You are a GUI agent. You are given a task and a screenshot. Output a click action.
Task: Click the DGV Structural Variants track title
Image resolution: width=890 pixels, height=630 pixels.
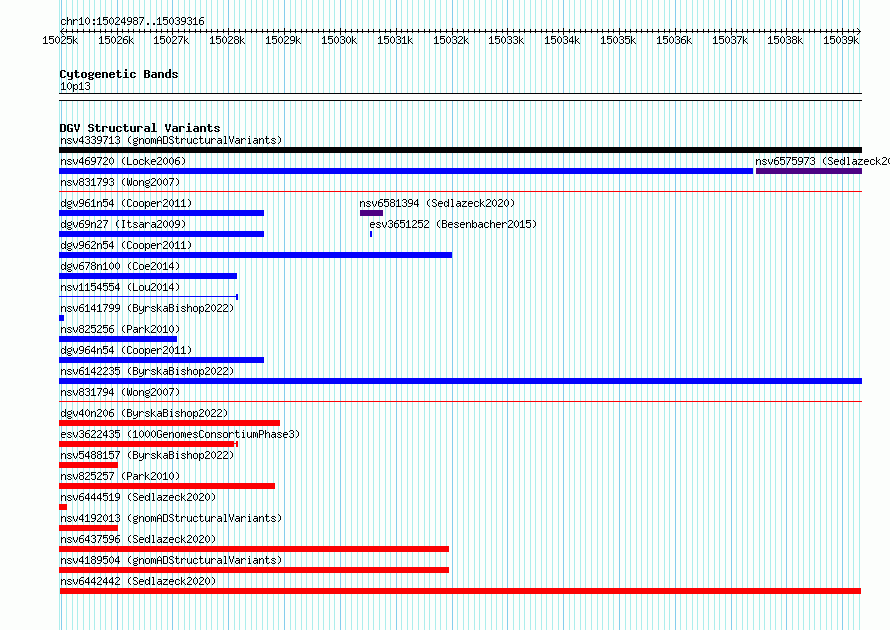point(140,128)
